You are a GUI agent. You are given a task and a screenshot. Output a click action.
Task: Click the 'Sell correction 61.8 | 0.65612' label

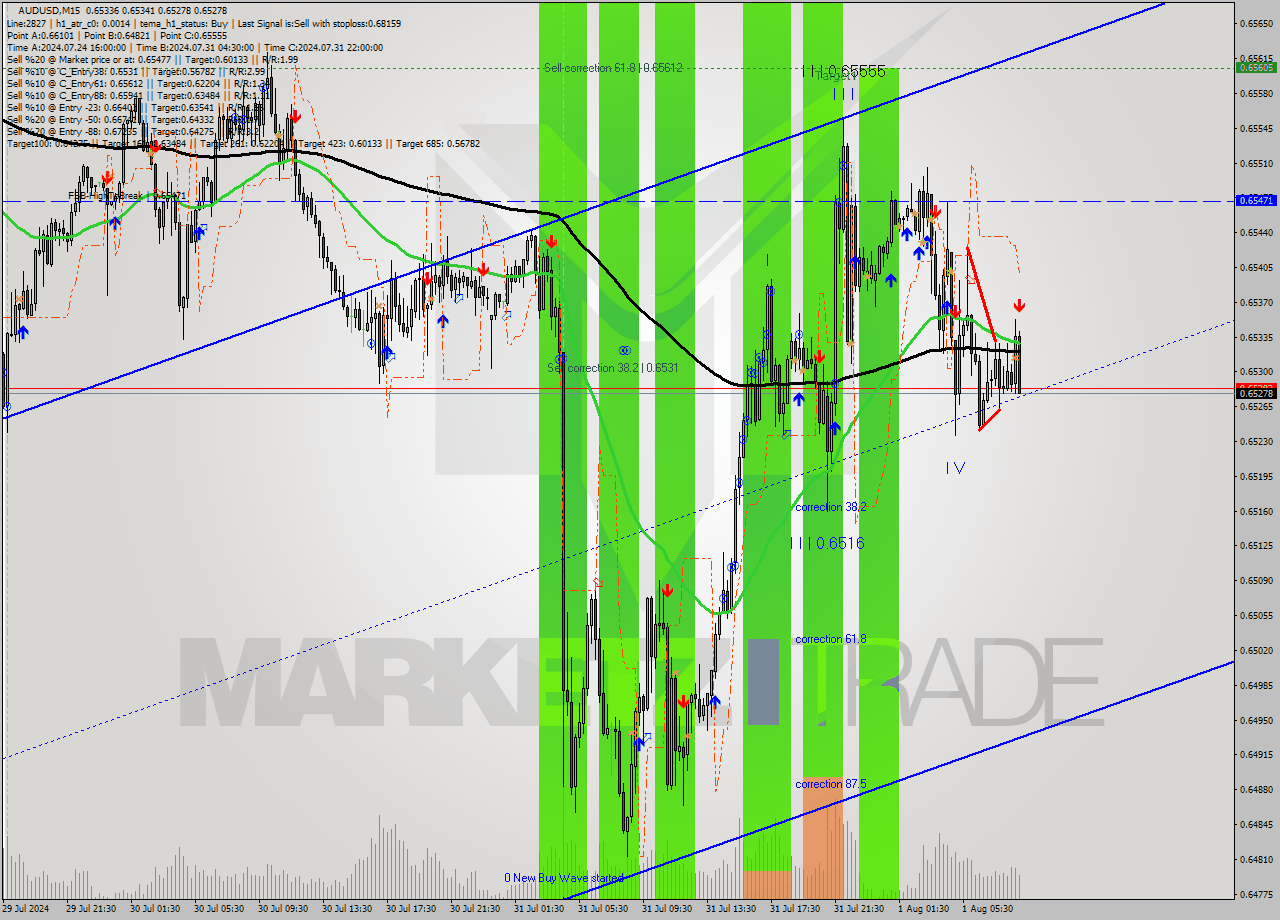[613, 68]
